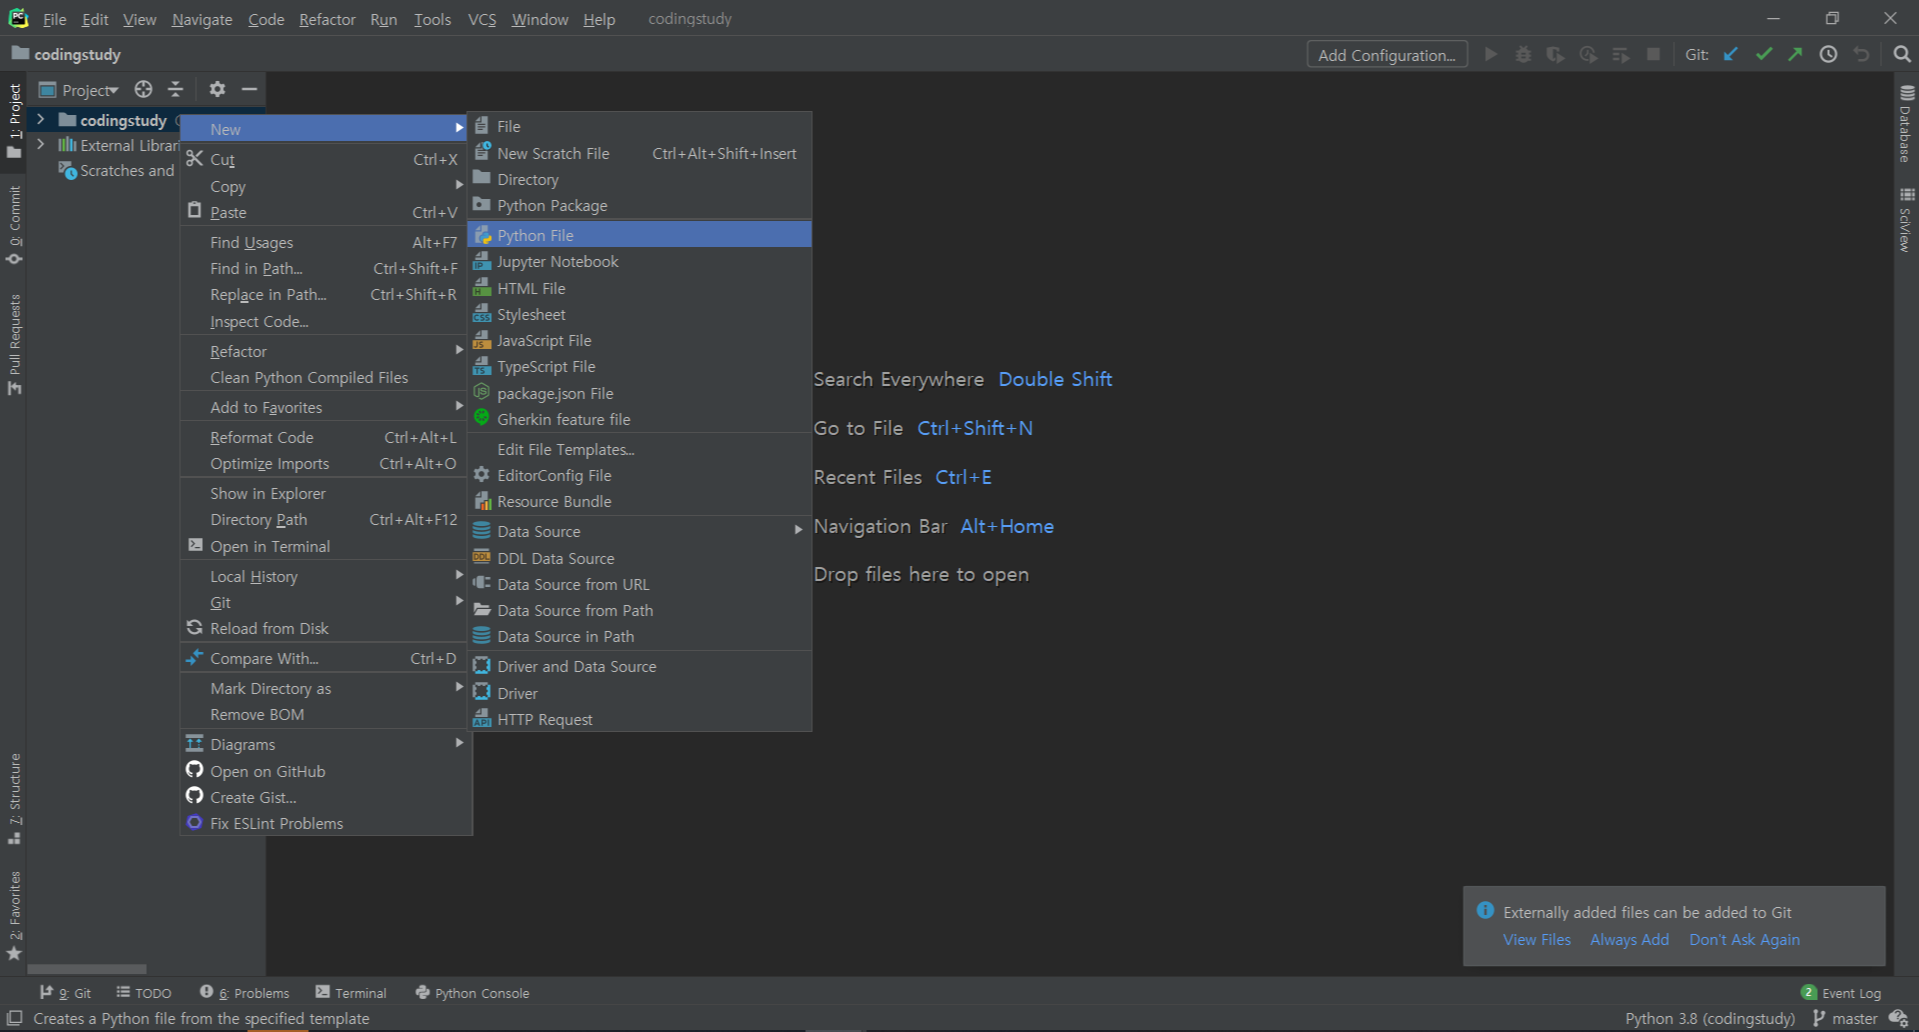
Task: Click the Debug bug icon
Action: pos(1523,54)
